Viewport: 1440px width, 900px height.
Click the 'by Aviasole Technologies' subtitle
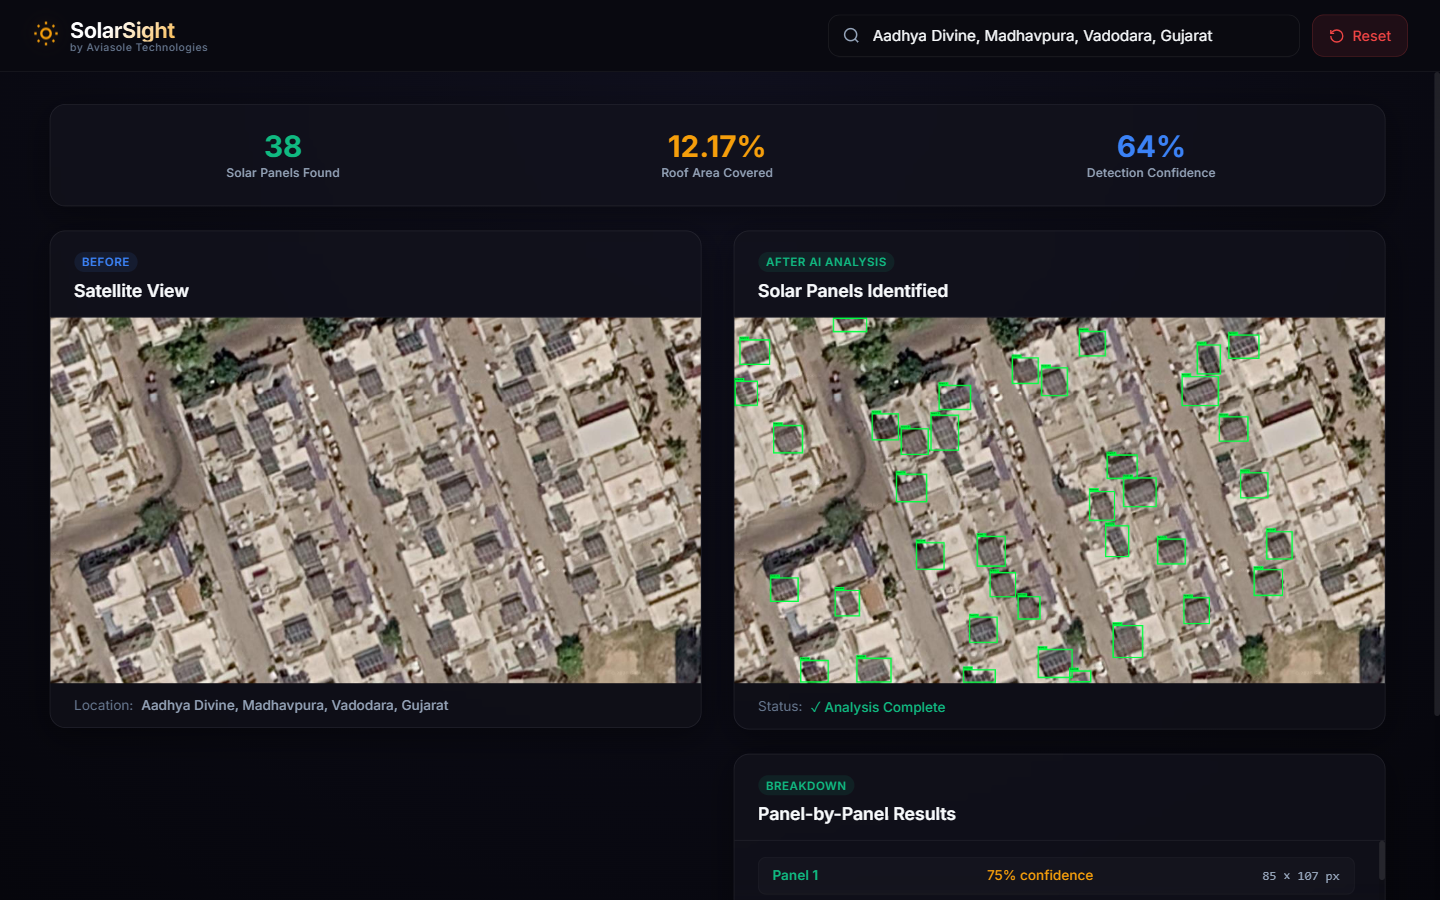[139, 48]
